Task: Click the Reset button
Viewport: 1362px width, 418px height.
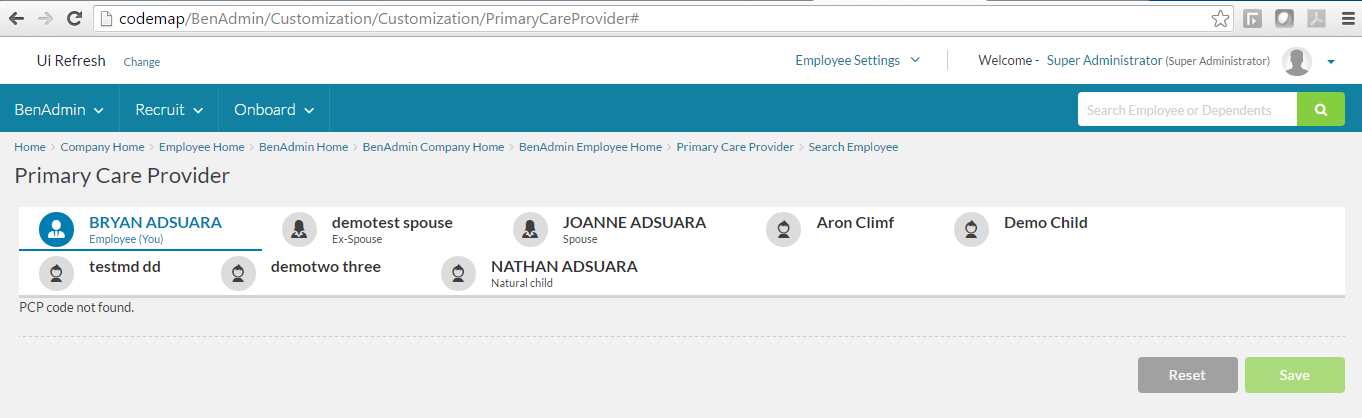Action: (x=1188, y=375)
